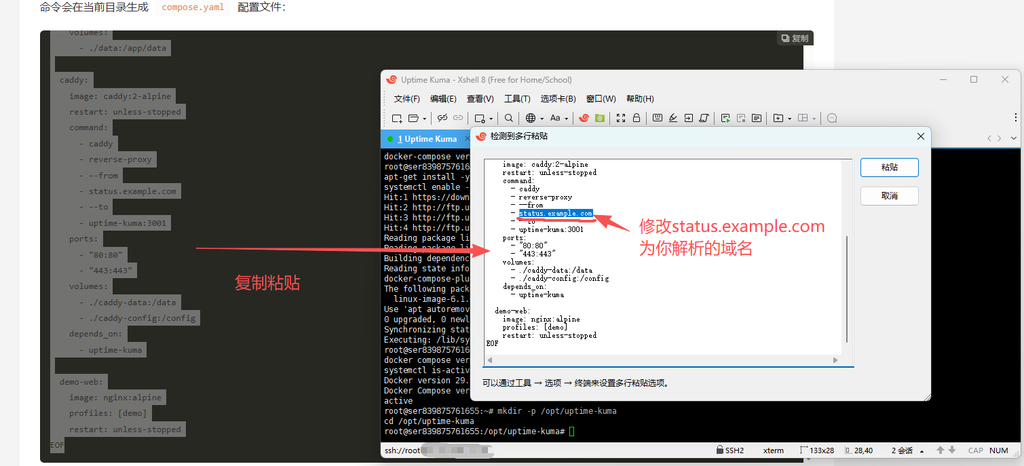Open the toolbar overflow three-dots menu
Screen dimensions: 1024x466
[1017, 118]
